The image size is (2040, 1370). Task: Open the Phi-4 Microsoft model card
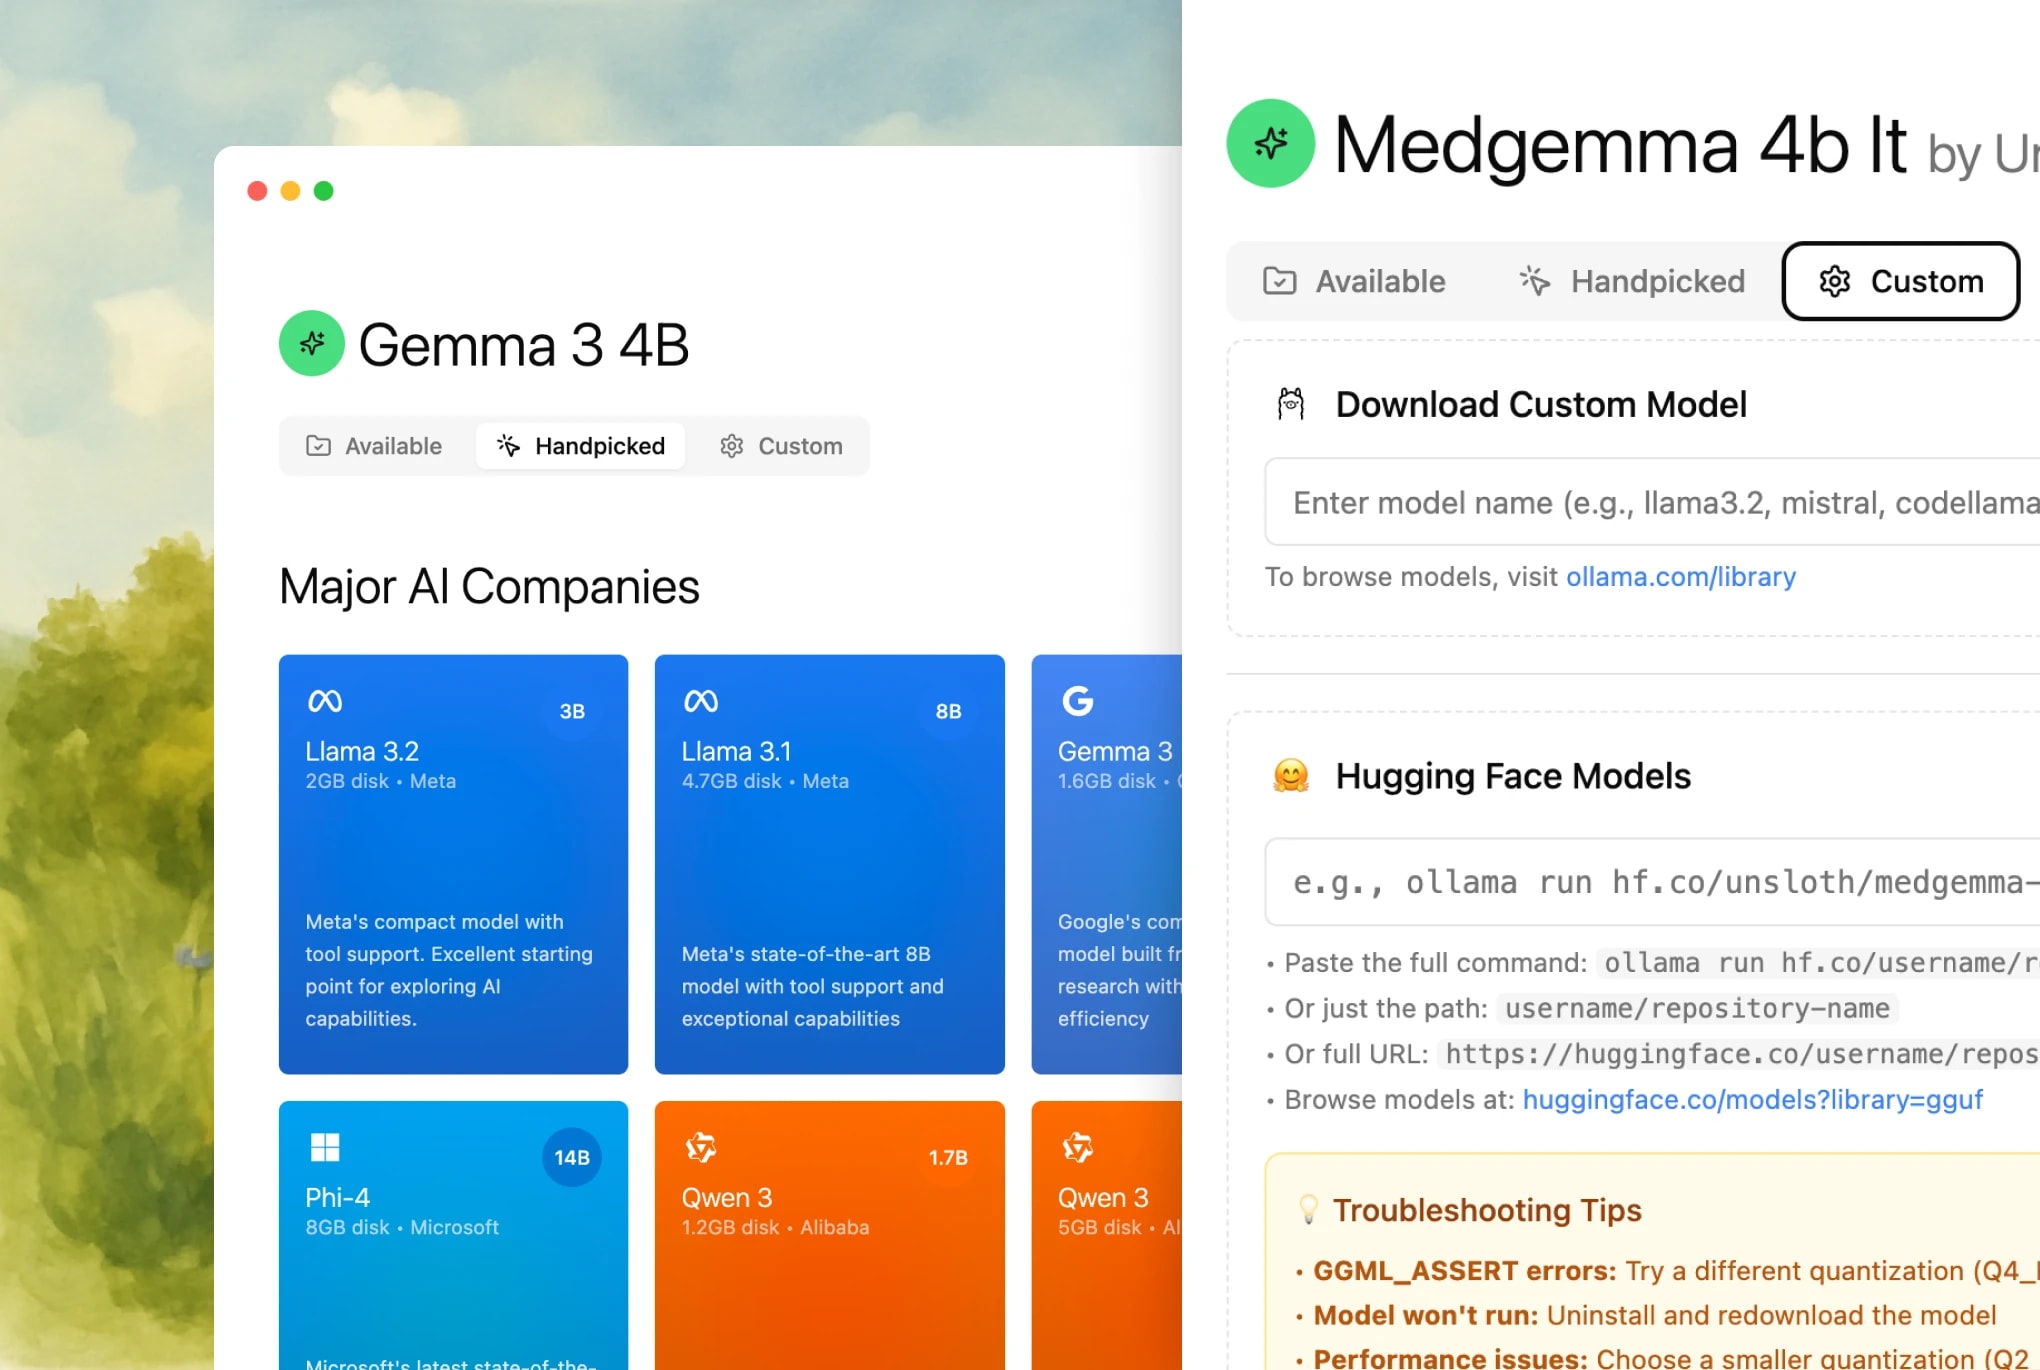[x=453, y=1235]
